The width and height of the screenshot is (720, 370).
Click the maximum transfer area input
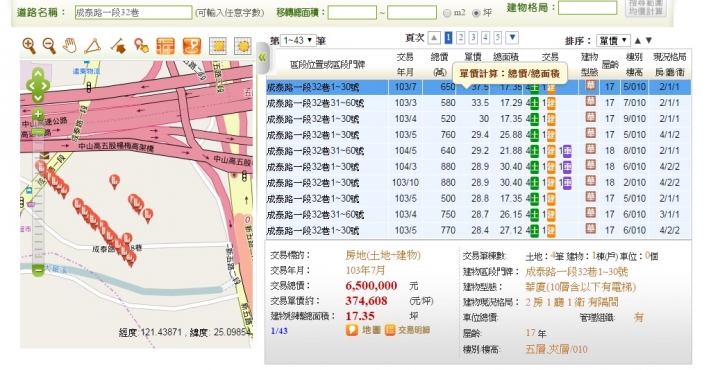point(412,12)
